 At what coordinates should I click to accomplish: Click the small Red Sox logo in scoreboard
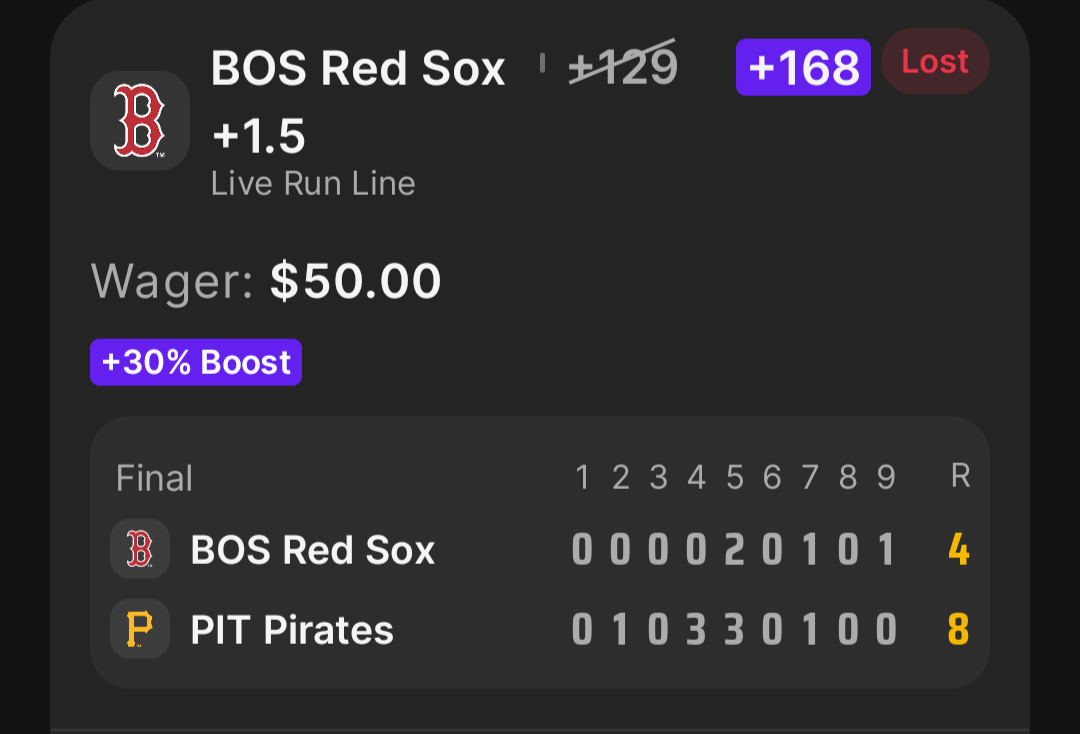tap(140, 549)
